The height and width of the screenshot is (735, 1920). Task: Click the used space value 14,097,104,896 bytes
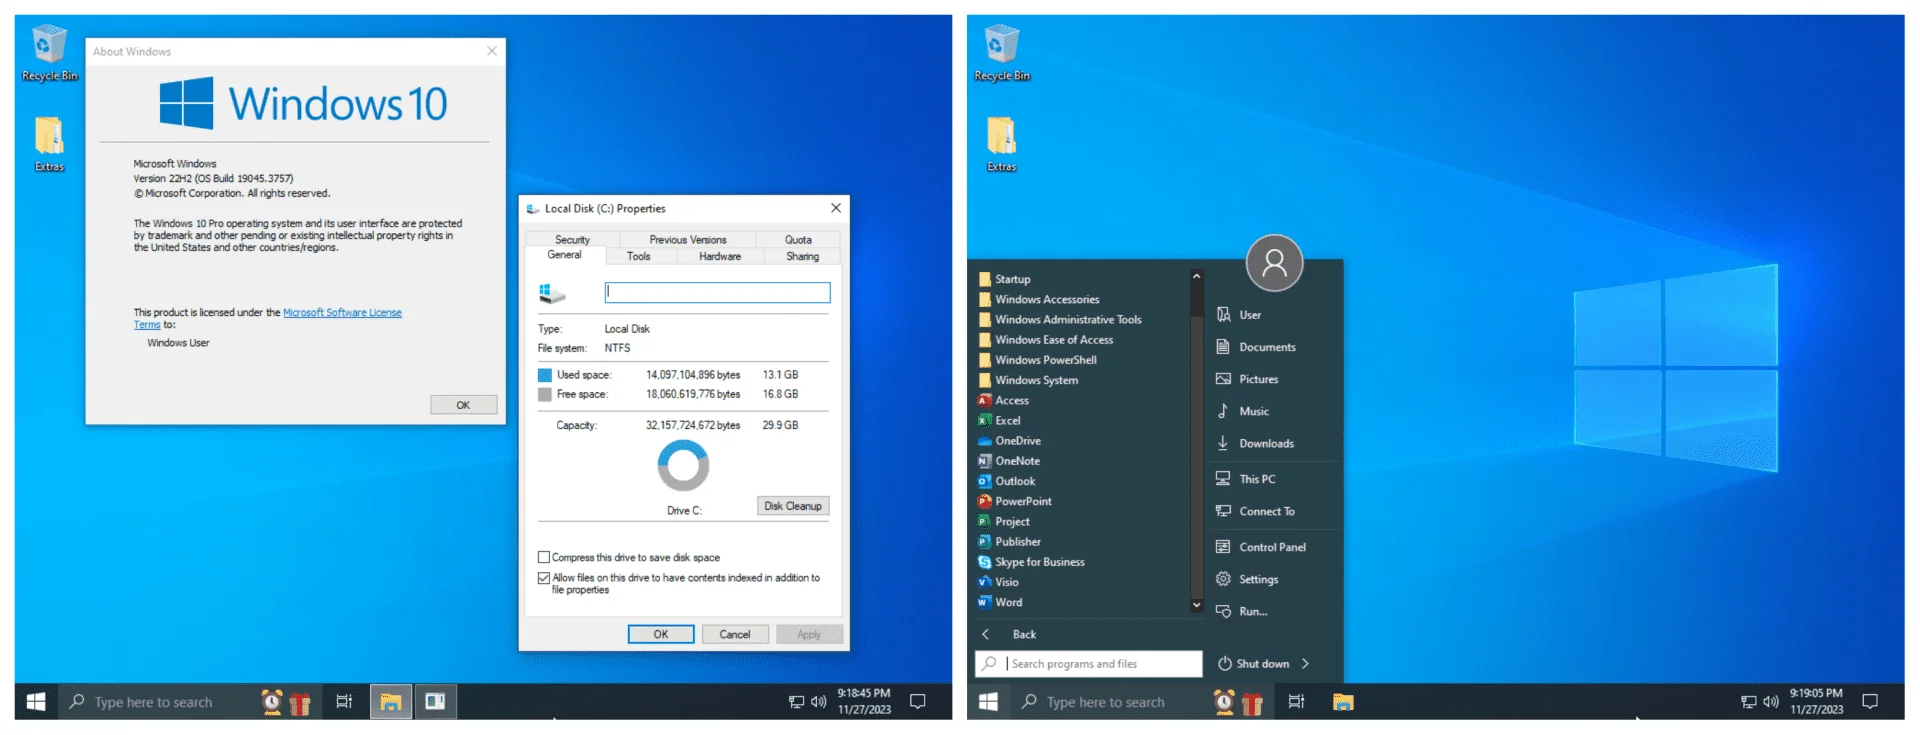pyautogui.click(x=693, y=375)
